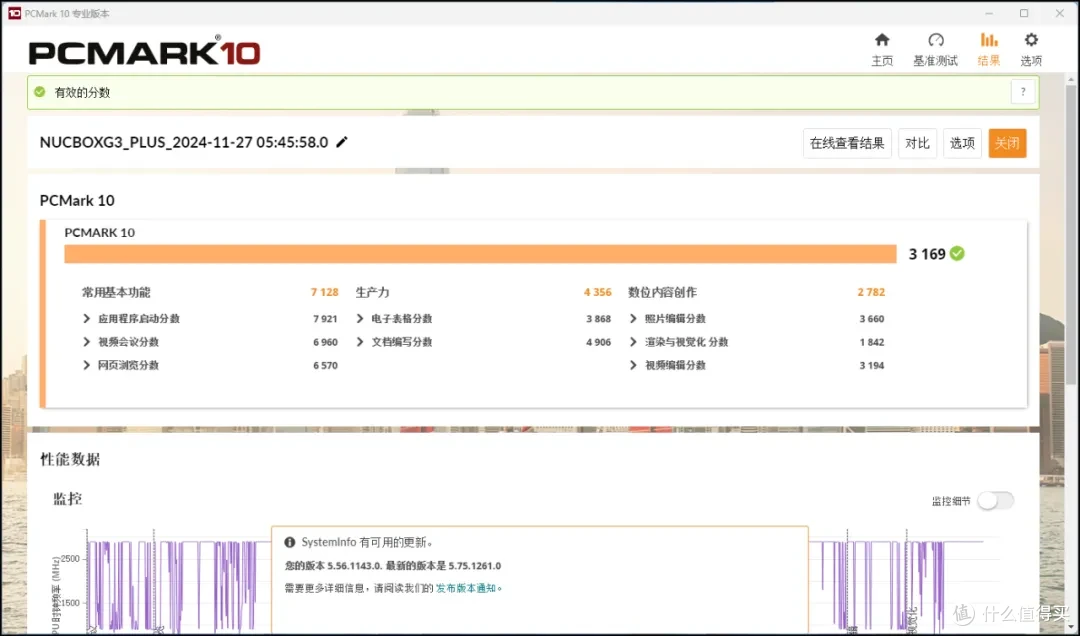
Task: Minimize the PCMark 10 window
Action: coord(989,13)
